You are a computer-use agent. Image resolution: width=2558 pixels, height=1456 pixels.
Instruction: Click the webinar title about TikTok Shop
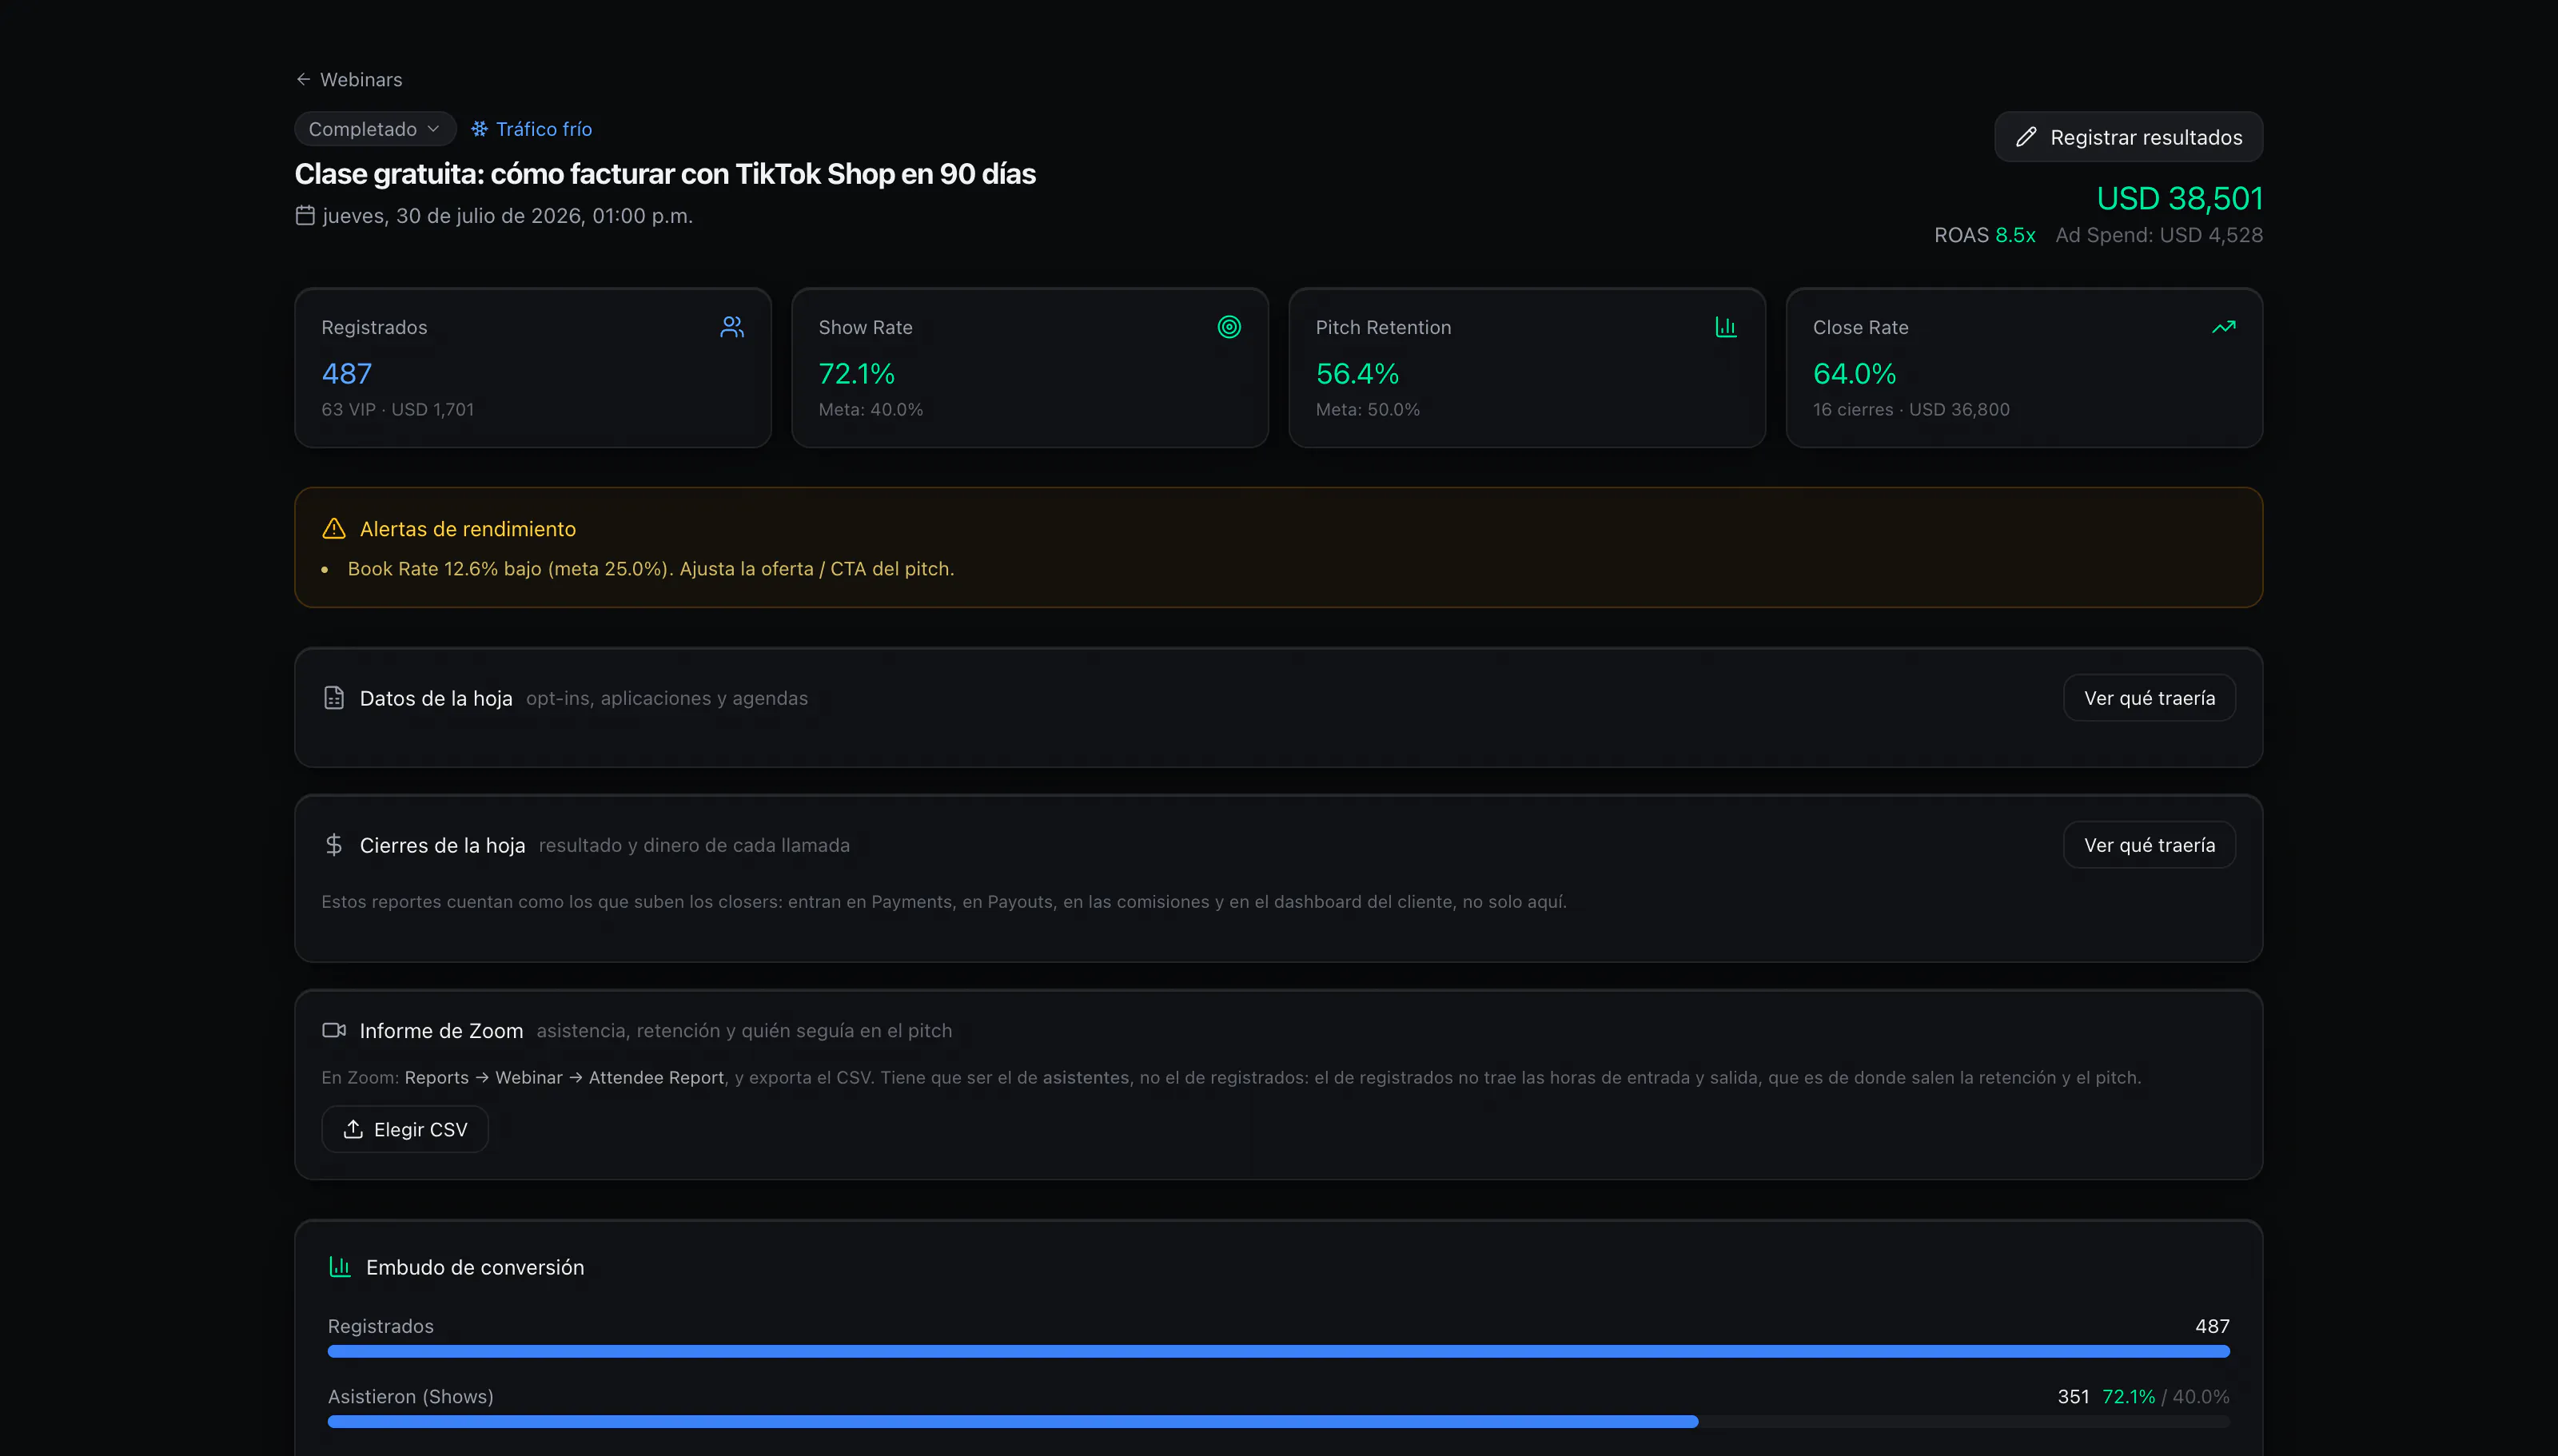pyautogui.click(x=665, y=174)
